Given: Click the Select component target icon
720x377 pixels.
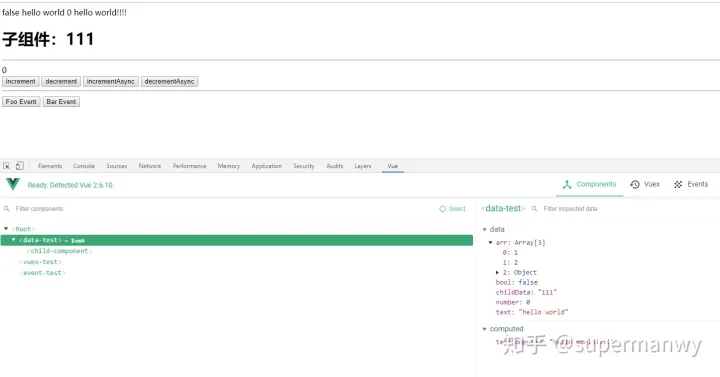Looking at the screenshot, I should (x=443, y=209).
